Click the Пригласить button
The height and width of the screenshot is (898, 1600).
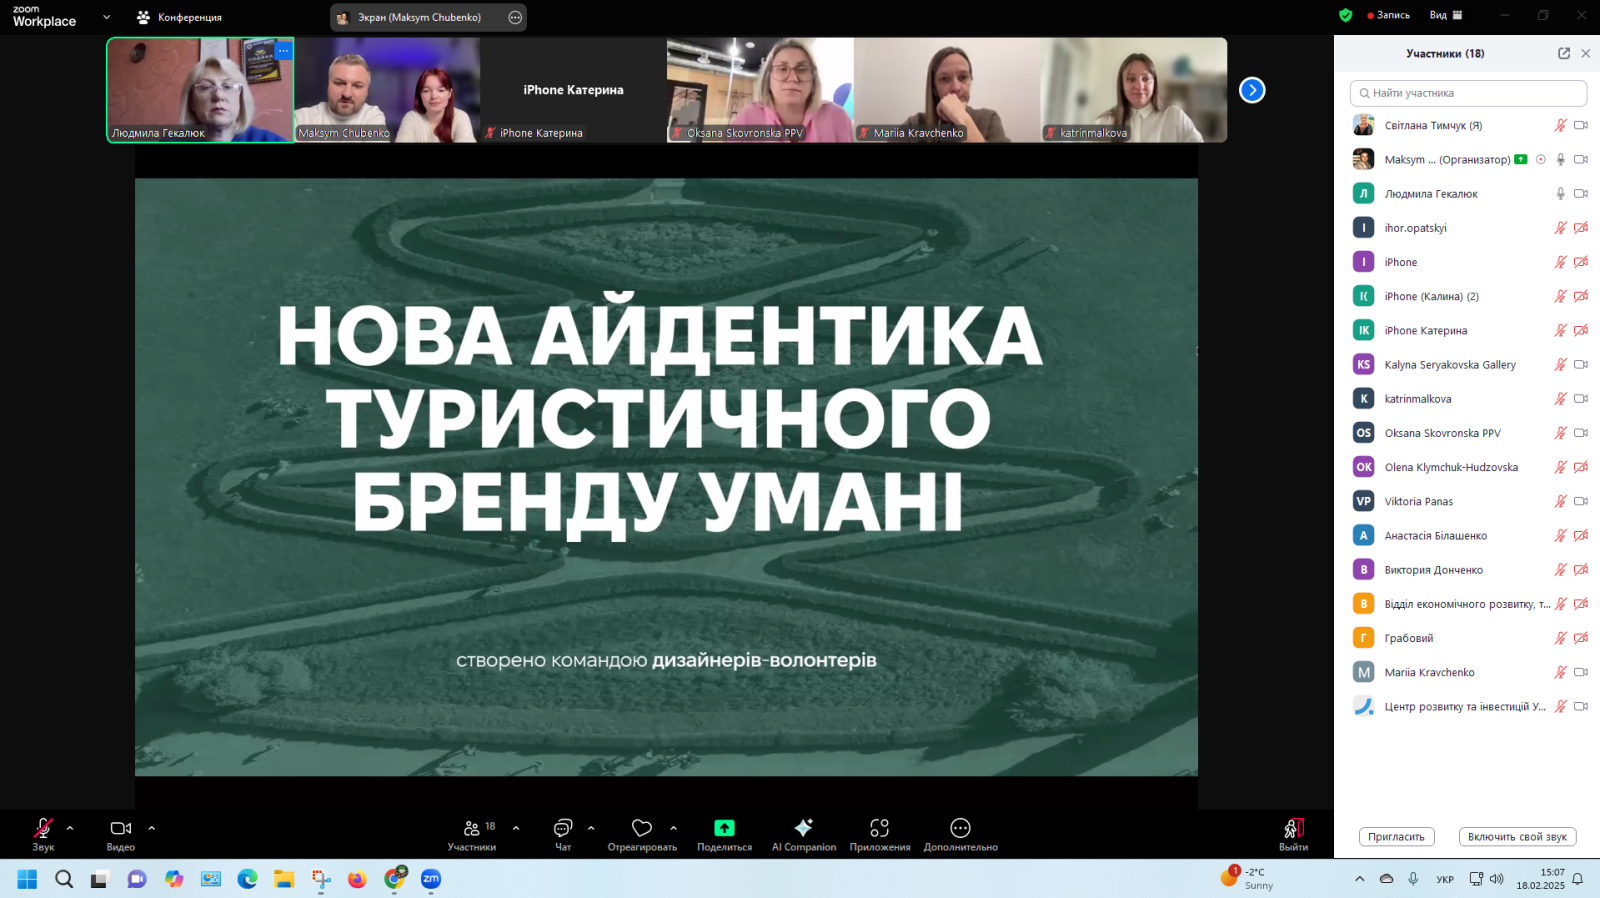1397,837
